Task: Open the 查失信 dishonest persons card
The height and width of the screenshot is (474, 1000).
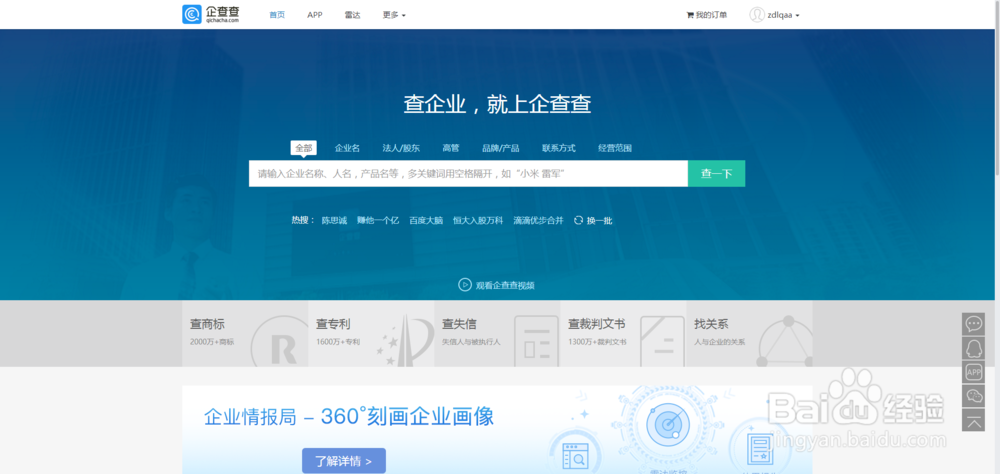Action: tap(497, 334)
